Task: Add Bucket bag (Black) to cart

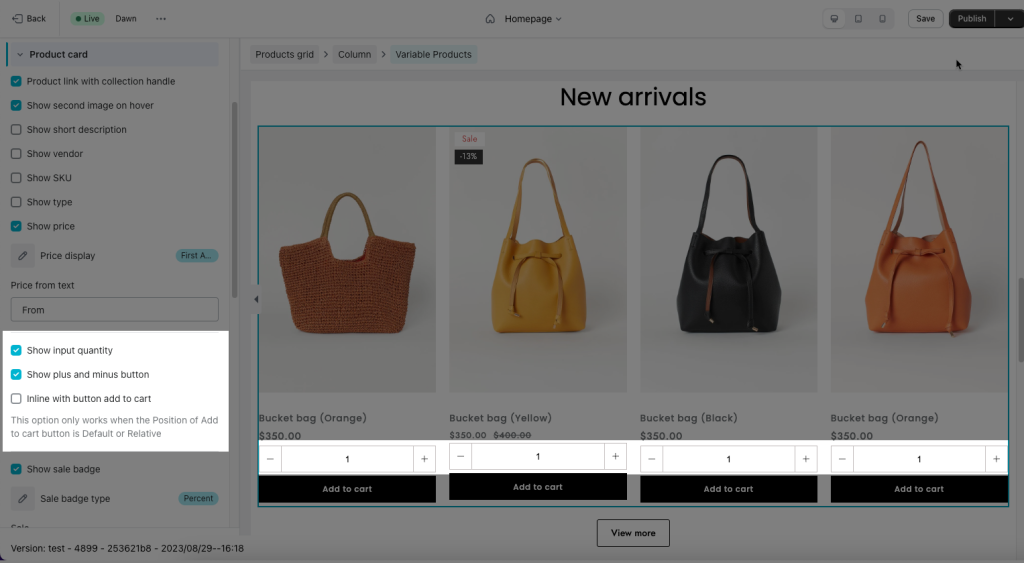Action: pos(729,489)
